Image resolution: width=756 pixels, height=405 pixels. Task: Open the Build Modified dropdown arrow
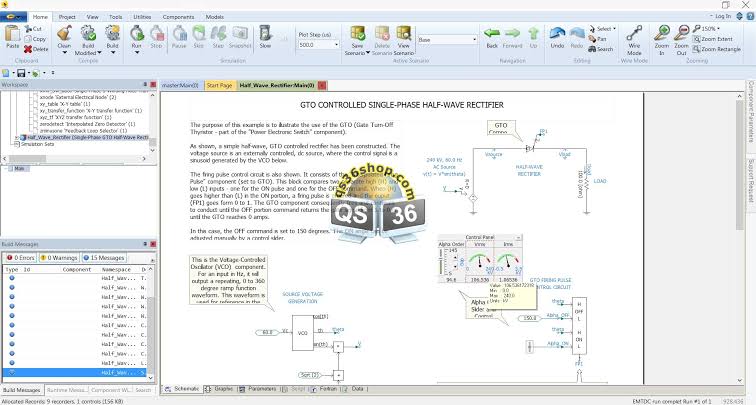point(99,53)
